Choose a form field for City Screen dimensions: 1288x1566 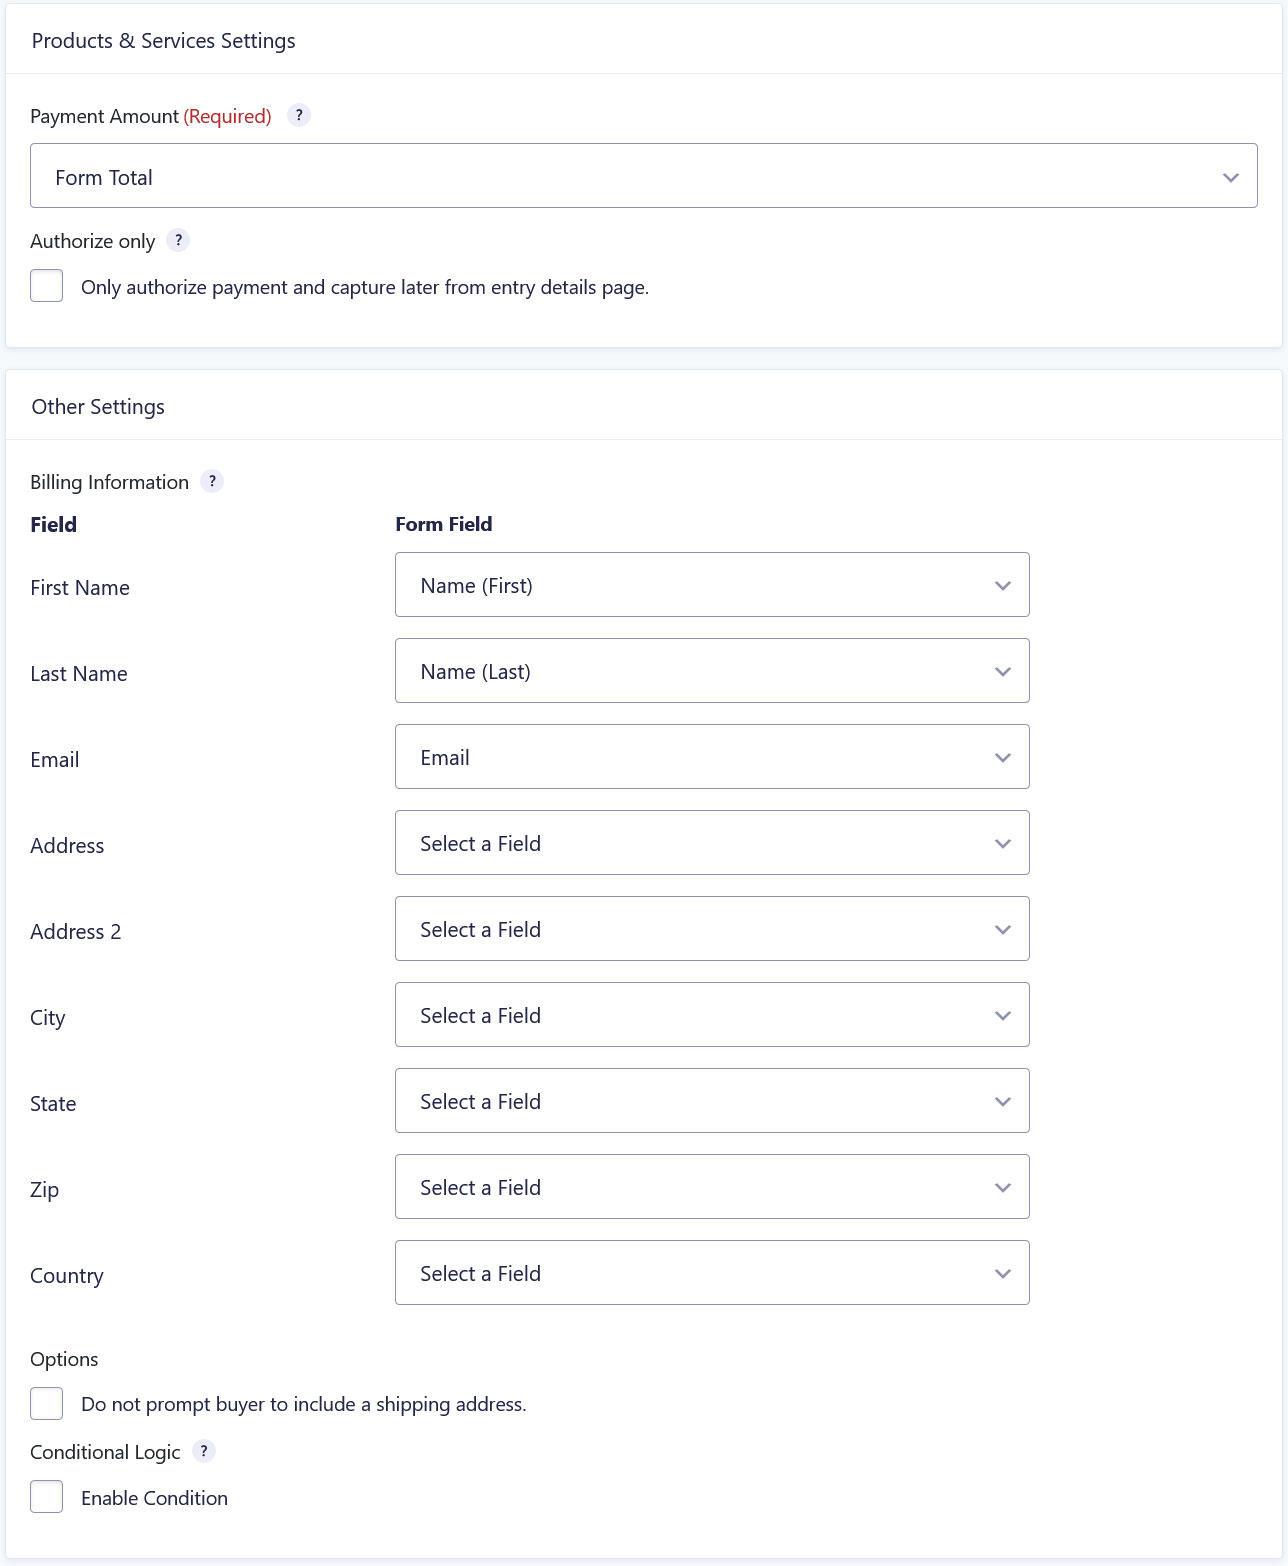pyautogui.click(x=712, y=1015)
